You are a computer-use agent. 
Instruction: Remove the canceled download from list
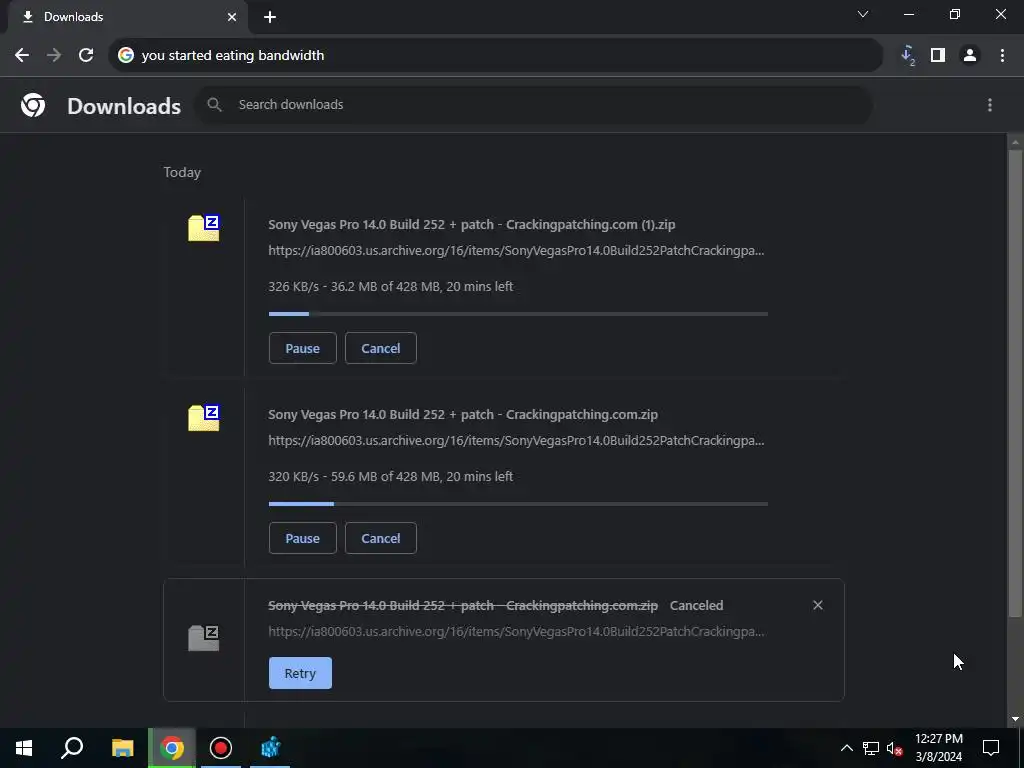818,605
